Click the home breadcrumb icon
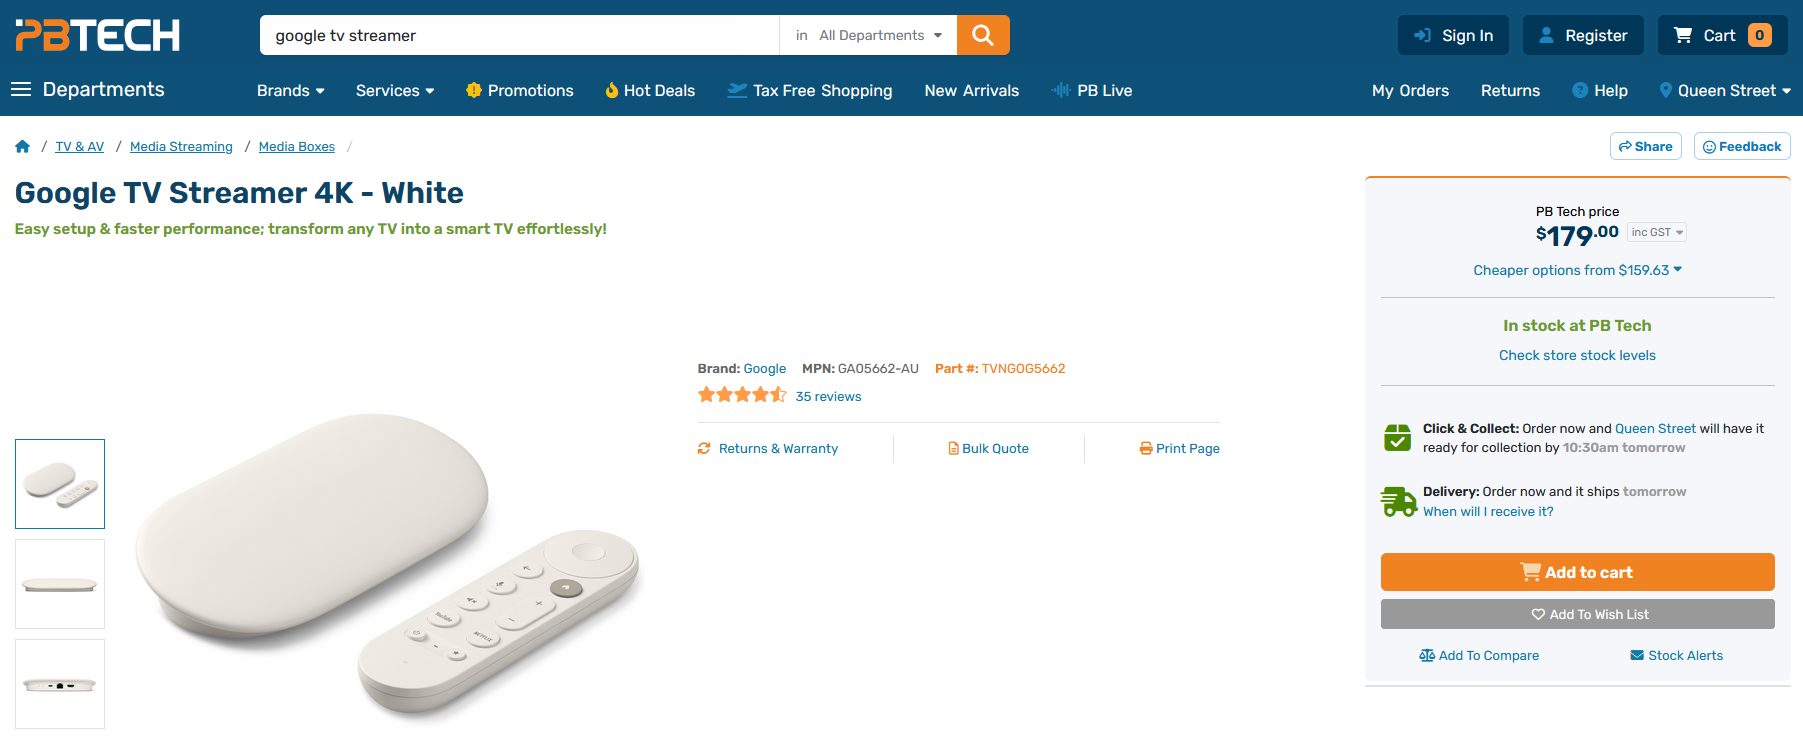This screenshot has width=1803, height=746. click(23, 147)
